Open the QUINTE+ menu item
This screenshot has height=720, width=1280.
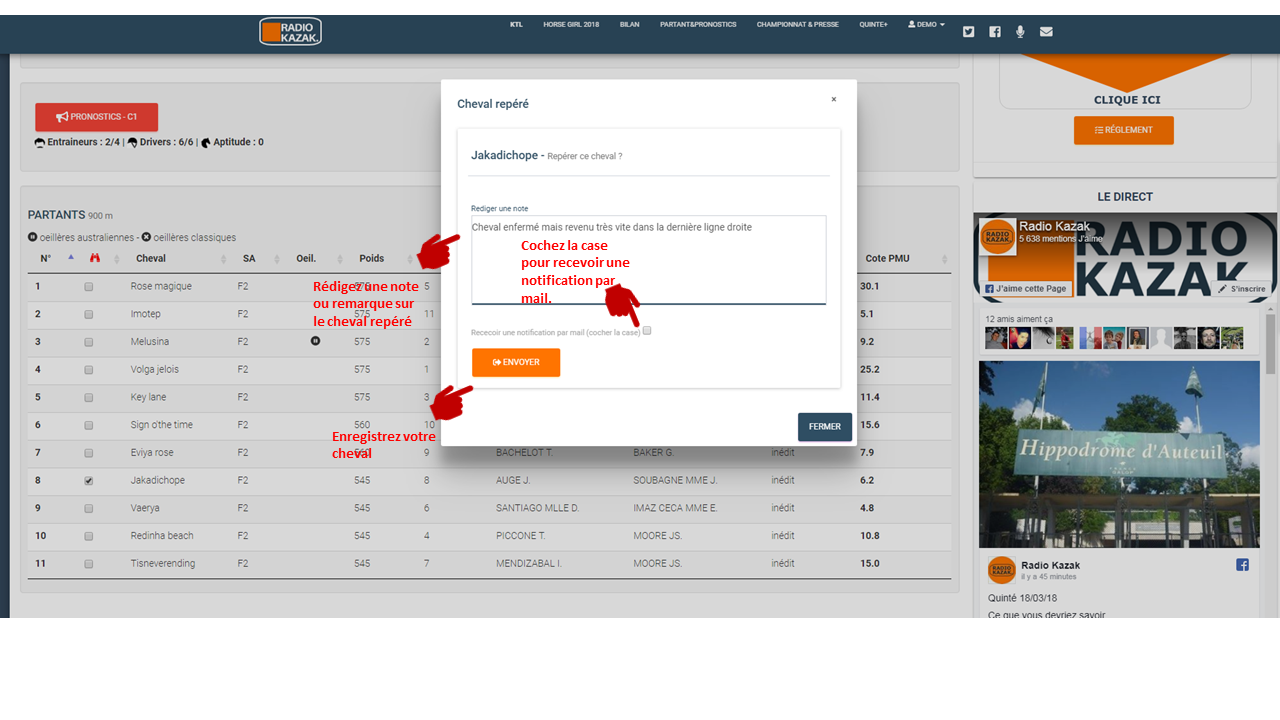873,24
